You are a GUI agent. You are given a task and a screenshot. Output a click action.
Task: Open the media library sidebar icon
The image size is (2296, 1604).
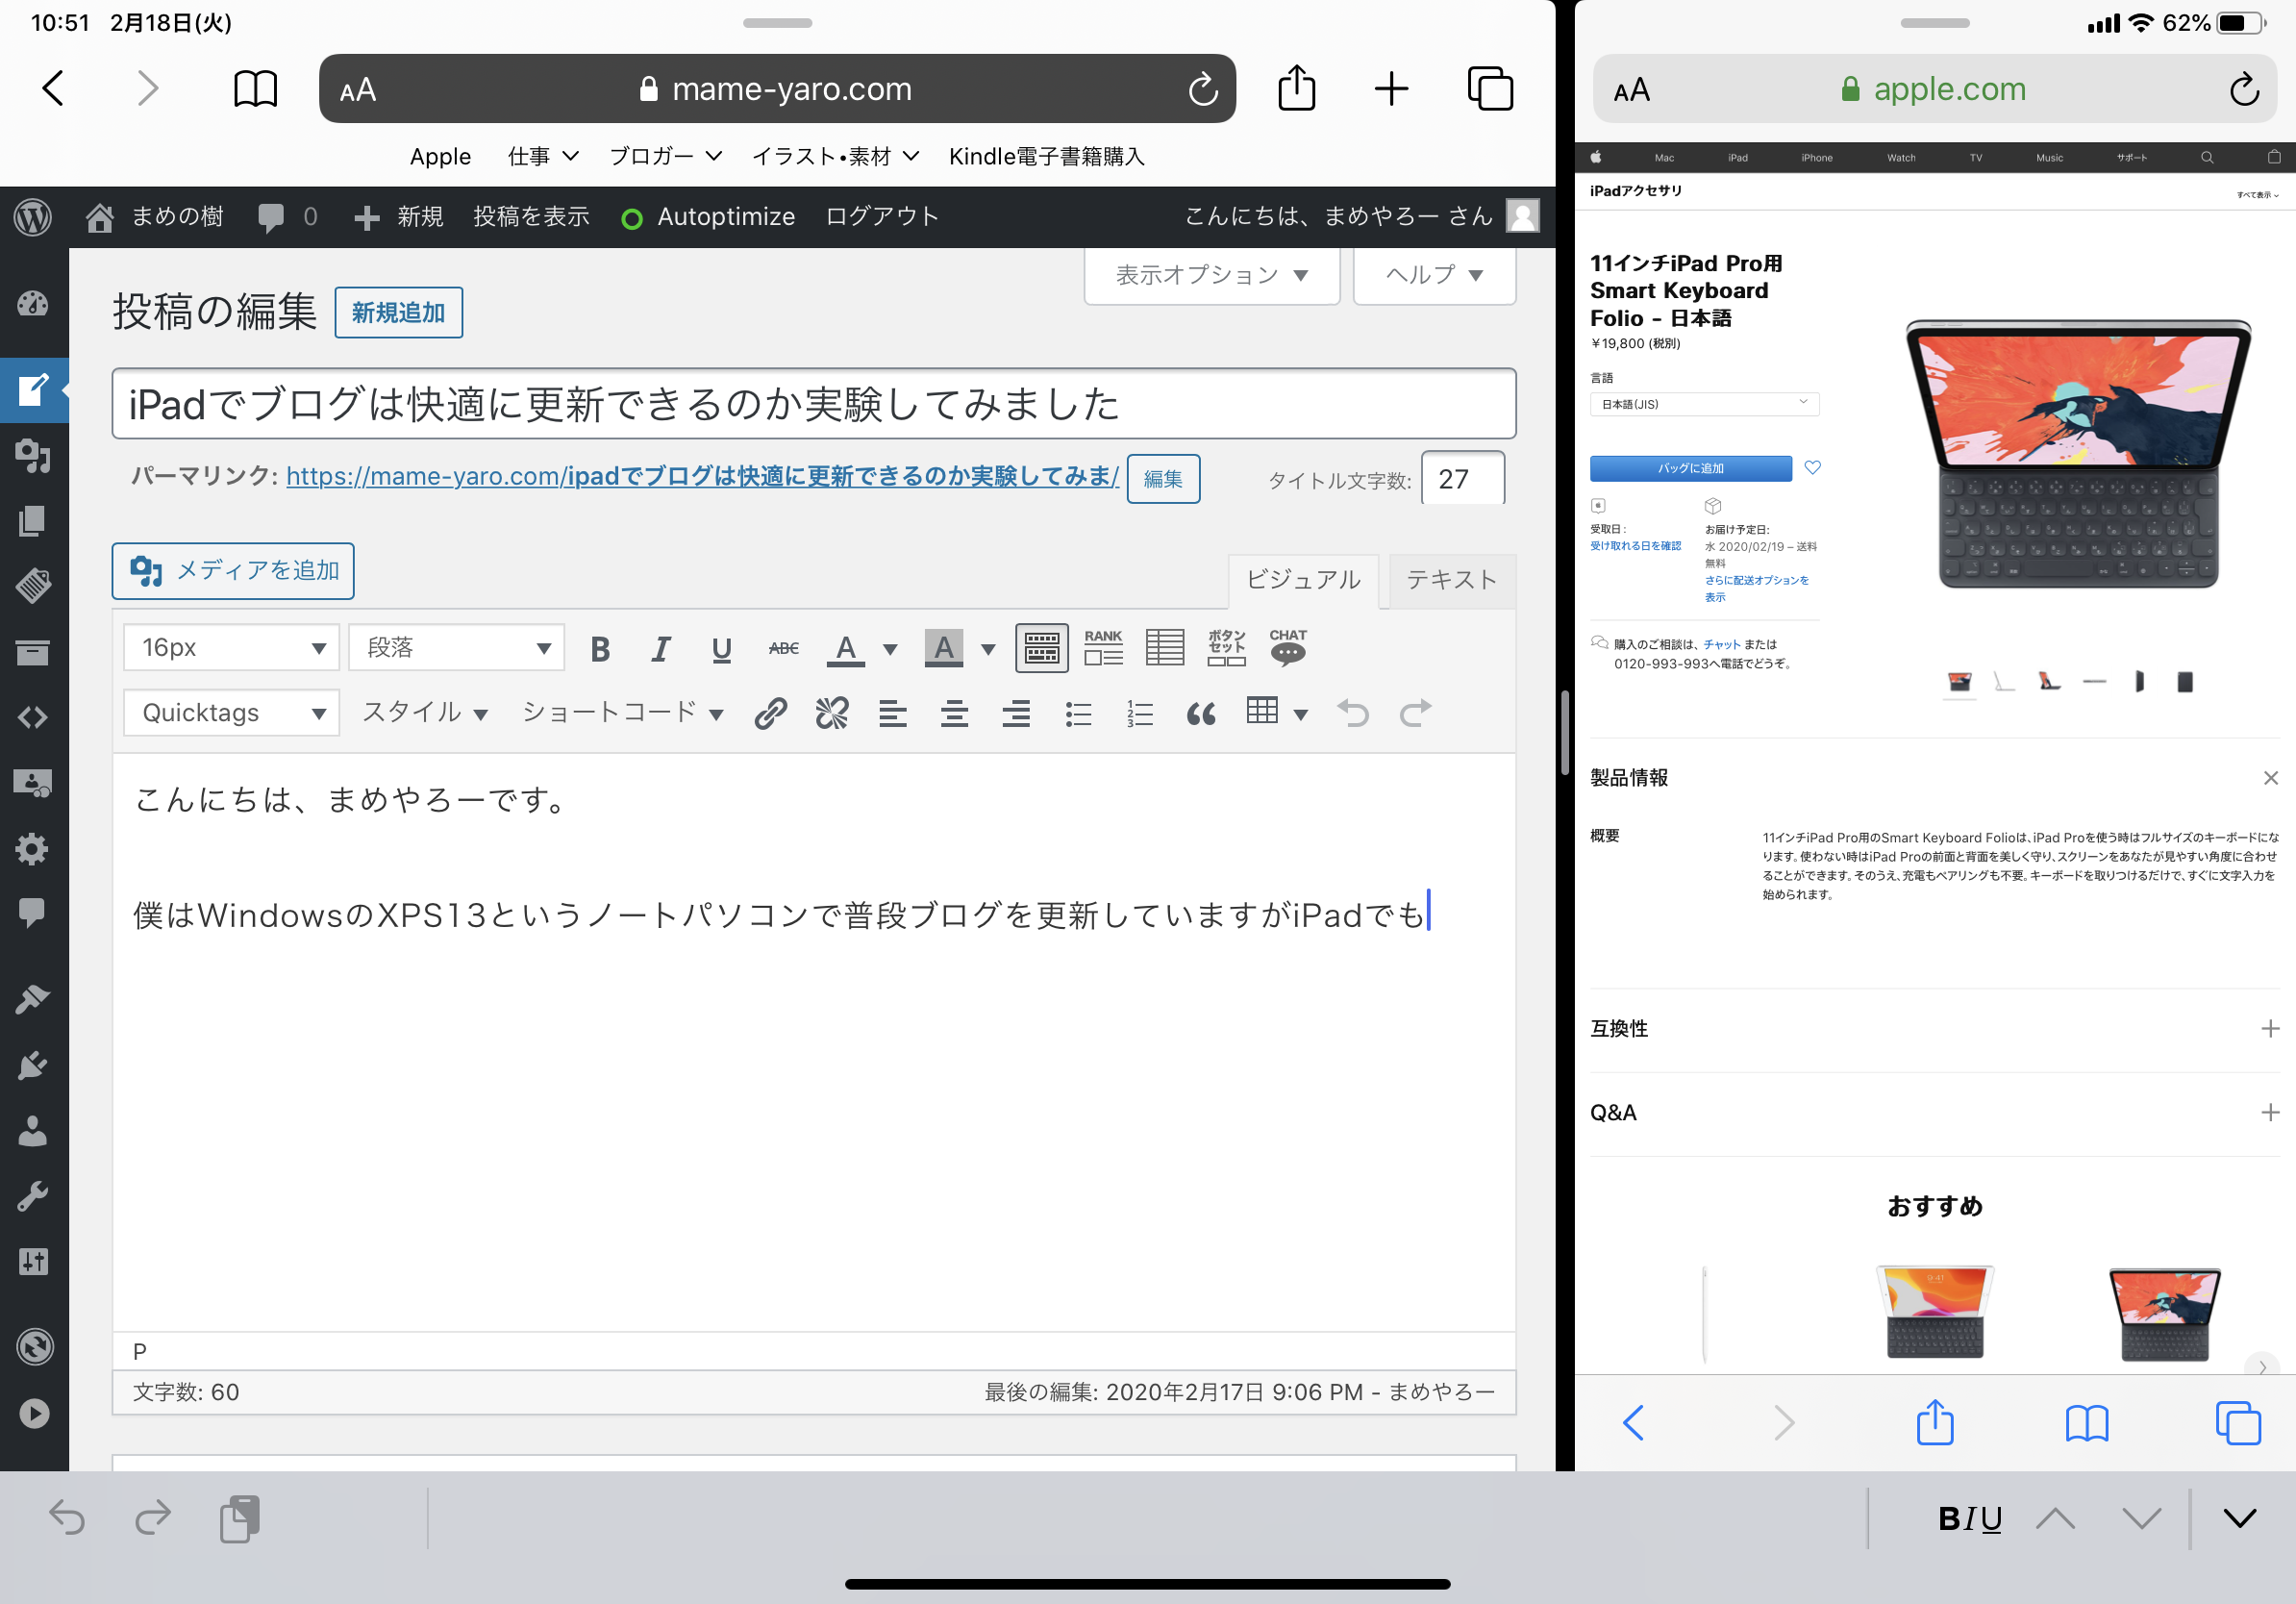point(33,456)
